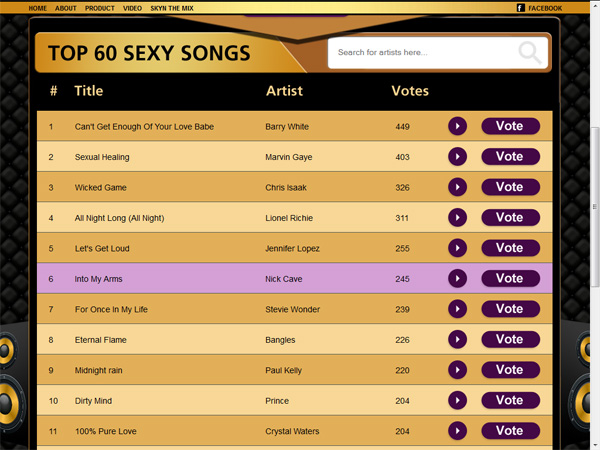Play preview of Into My Arms
Viewport: 600px width, 450px height.
(x=457, y=278)
